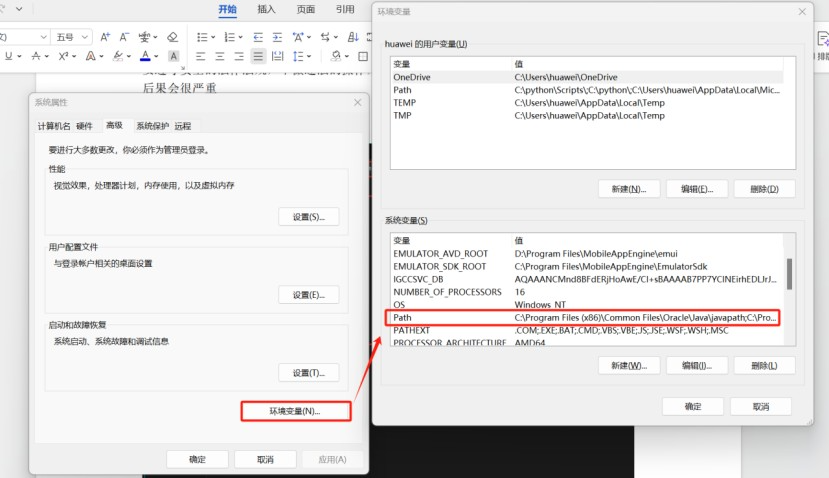829x478 pixels.
Task: Apply the text highlight pen
Action: tap(118, 56)
